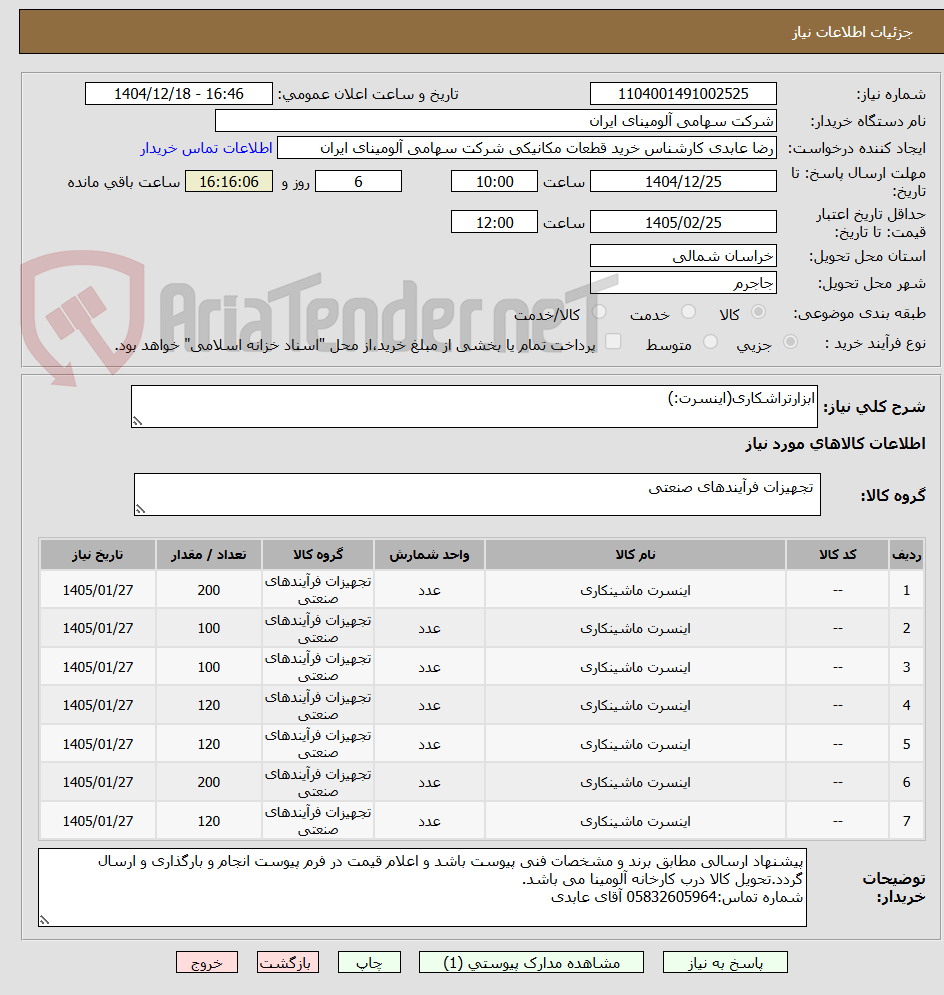
Task: Click the city field جاجرم
Action: tap(683, 282)
